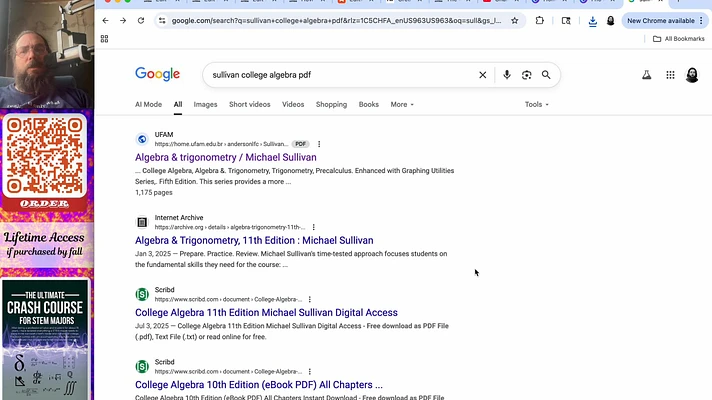
Task: Open Algebra & trigonometry / Michael Sullivan result
Action: click(226, 157)
